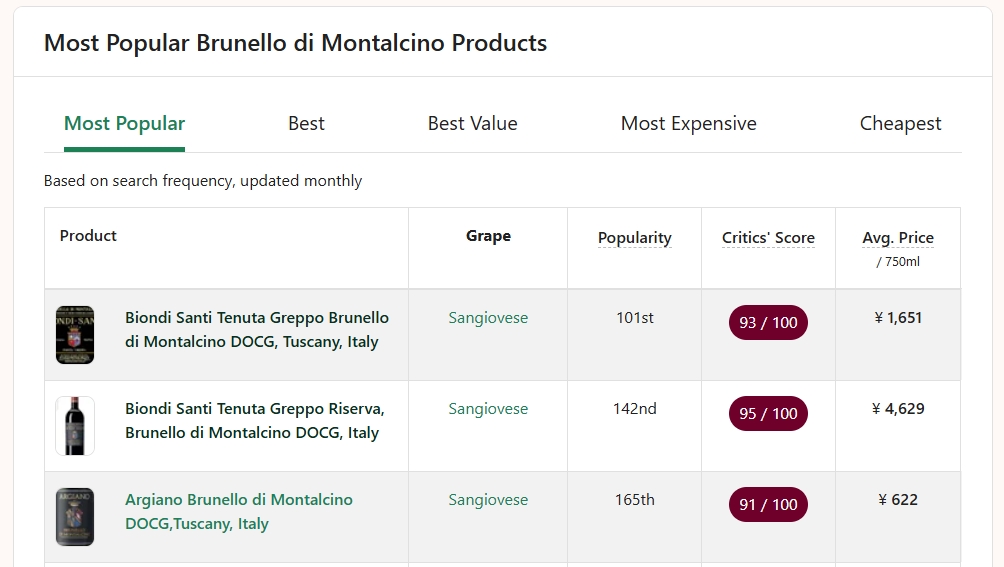The width and height of the screenshot is (1004, 567).
Task: Open Argiano Brunello di Montalcino DOCG link
Action: pos(238,512)
